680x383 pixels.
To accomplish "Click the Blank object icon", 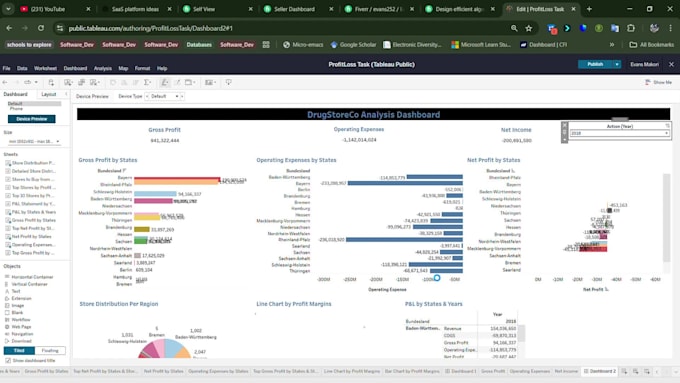I will (x=7, y=312).
